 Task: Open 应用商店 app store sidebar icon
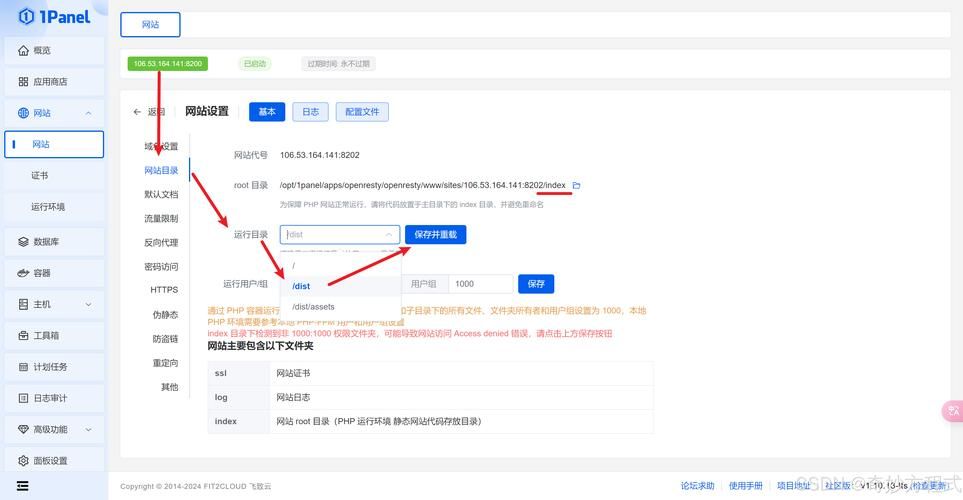24,82
